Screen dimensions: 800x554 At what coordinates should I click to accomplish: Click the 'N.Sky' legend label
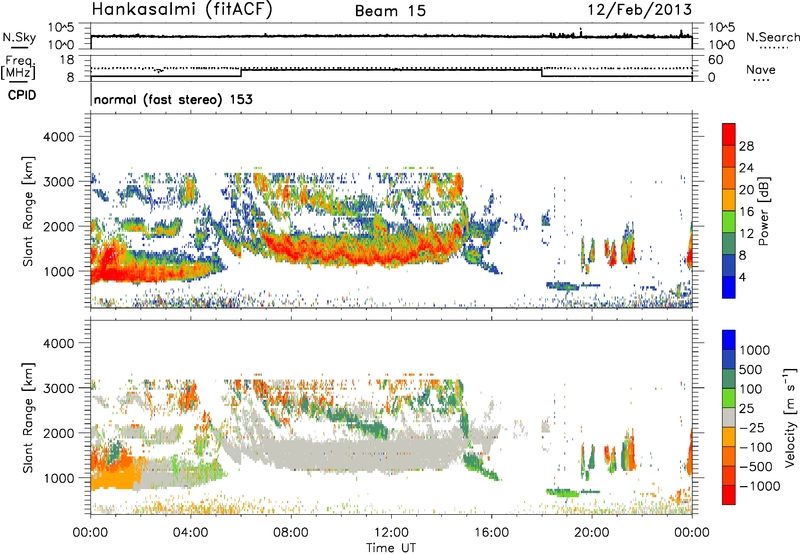tap(19, 37)
